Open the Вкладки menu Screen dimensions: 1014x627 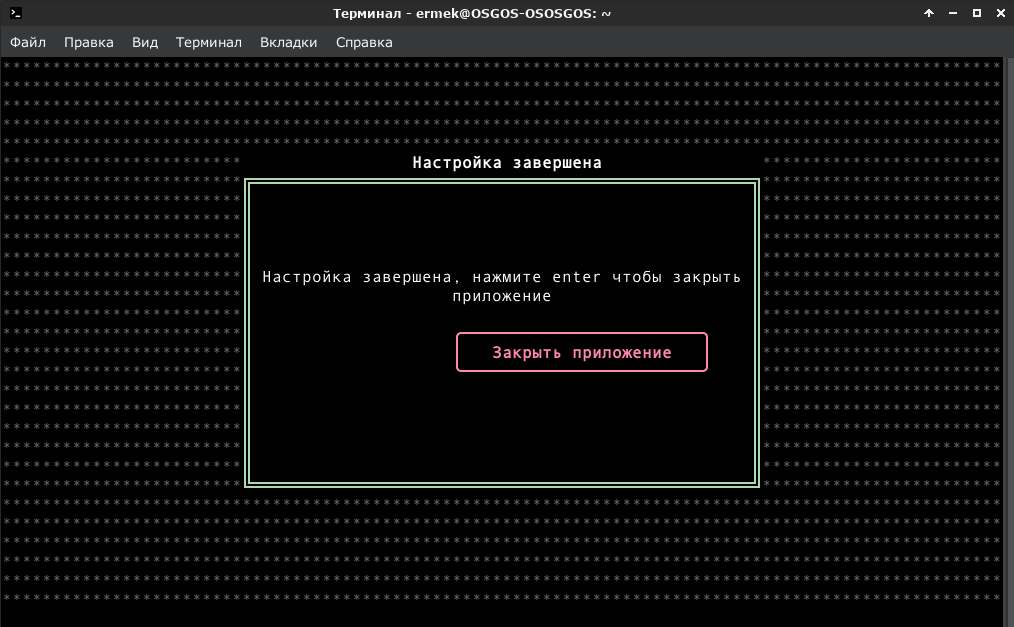coord(288,42)
